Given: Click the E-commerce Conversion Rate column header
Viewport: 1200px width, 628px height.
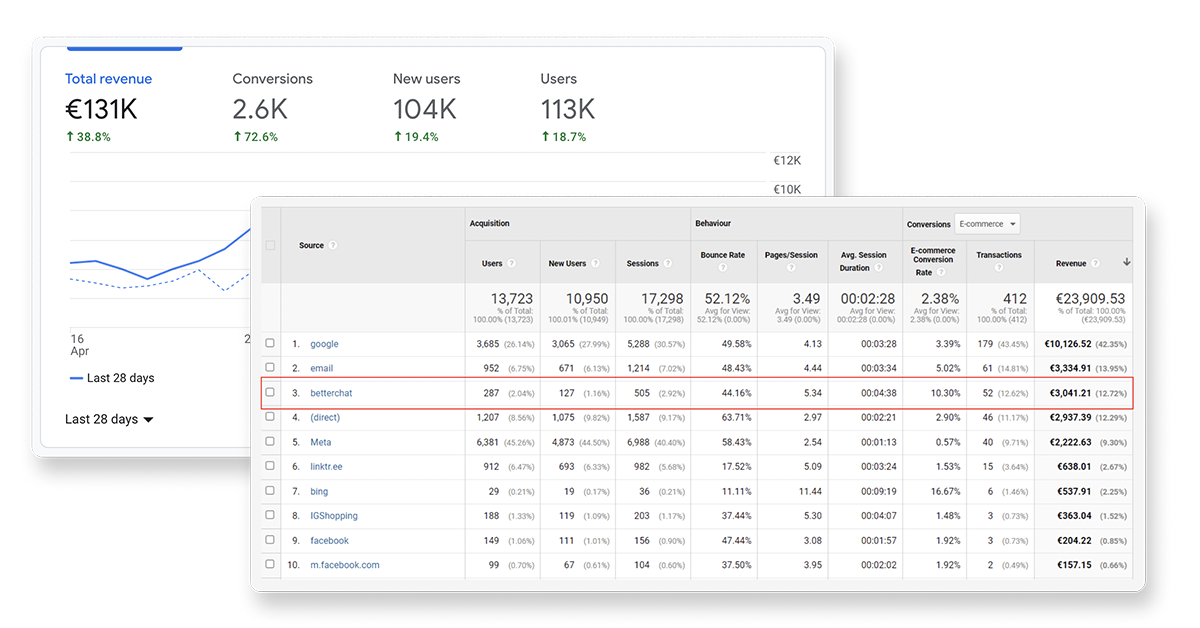Looking at the screenshot, I should pyautogui.click(x=933, y=262).
